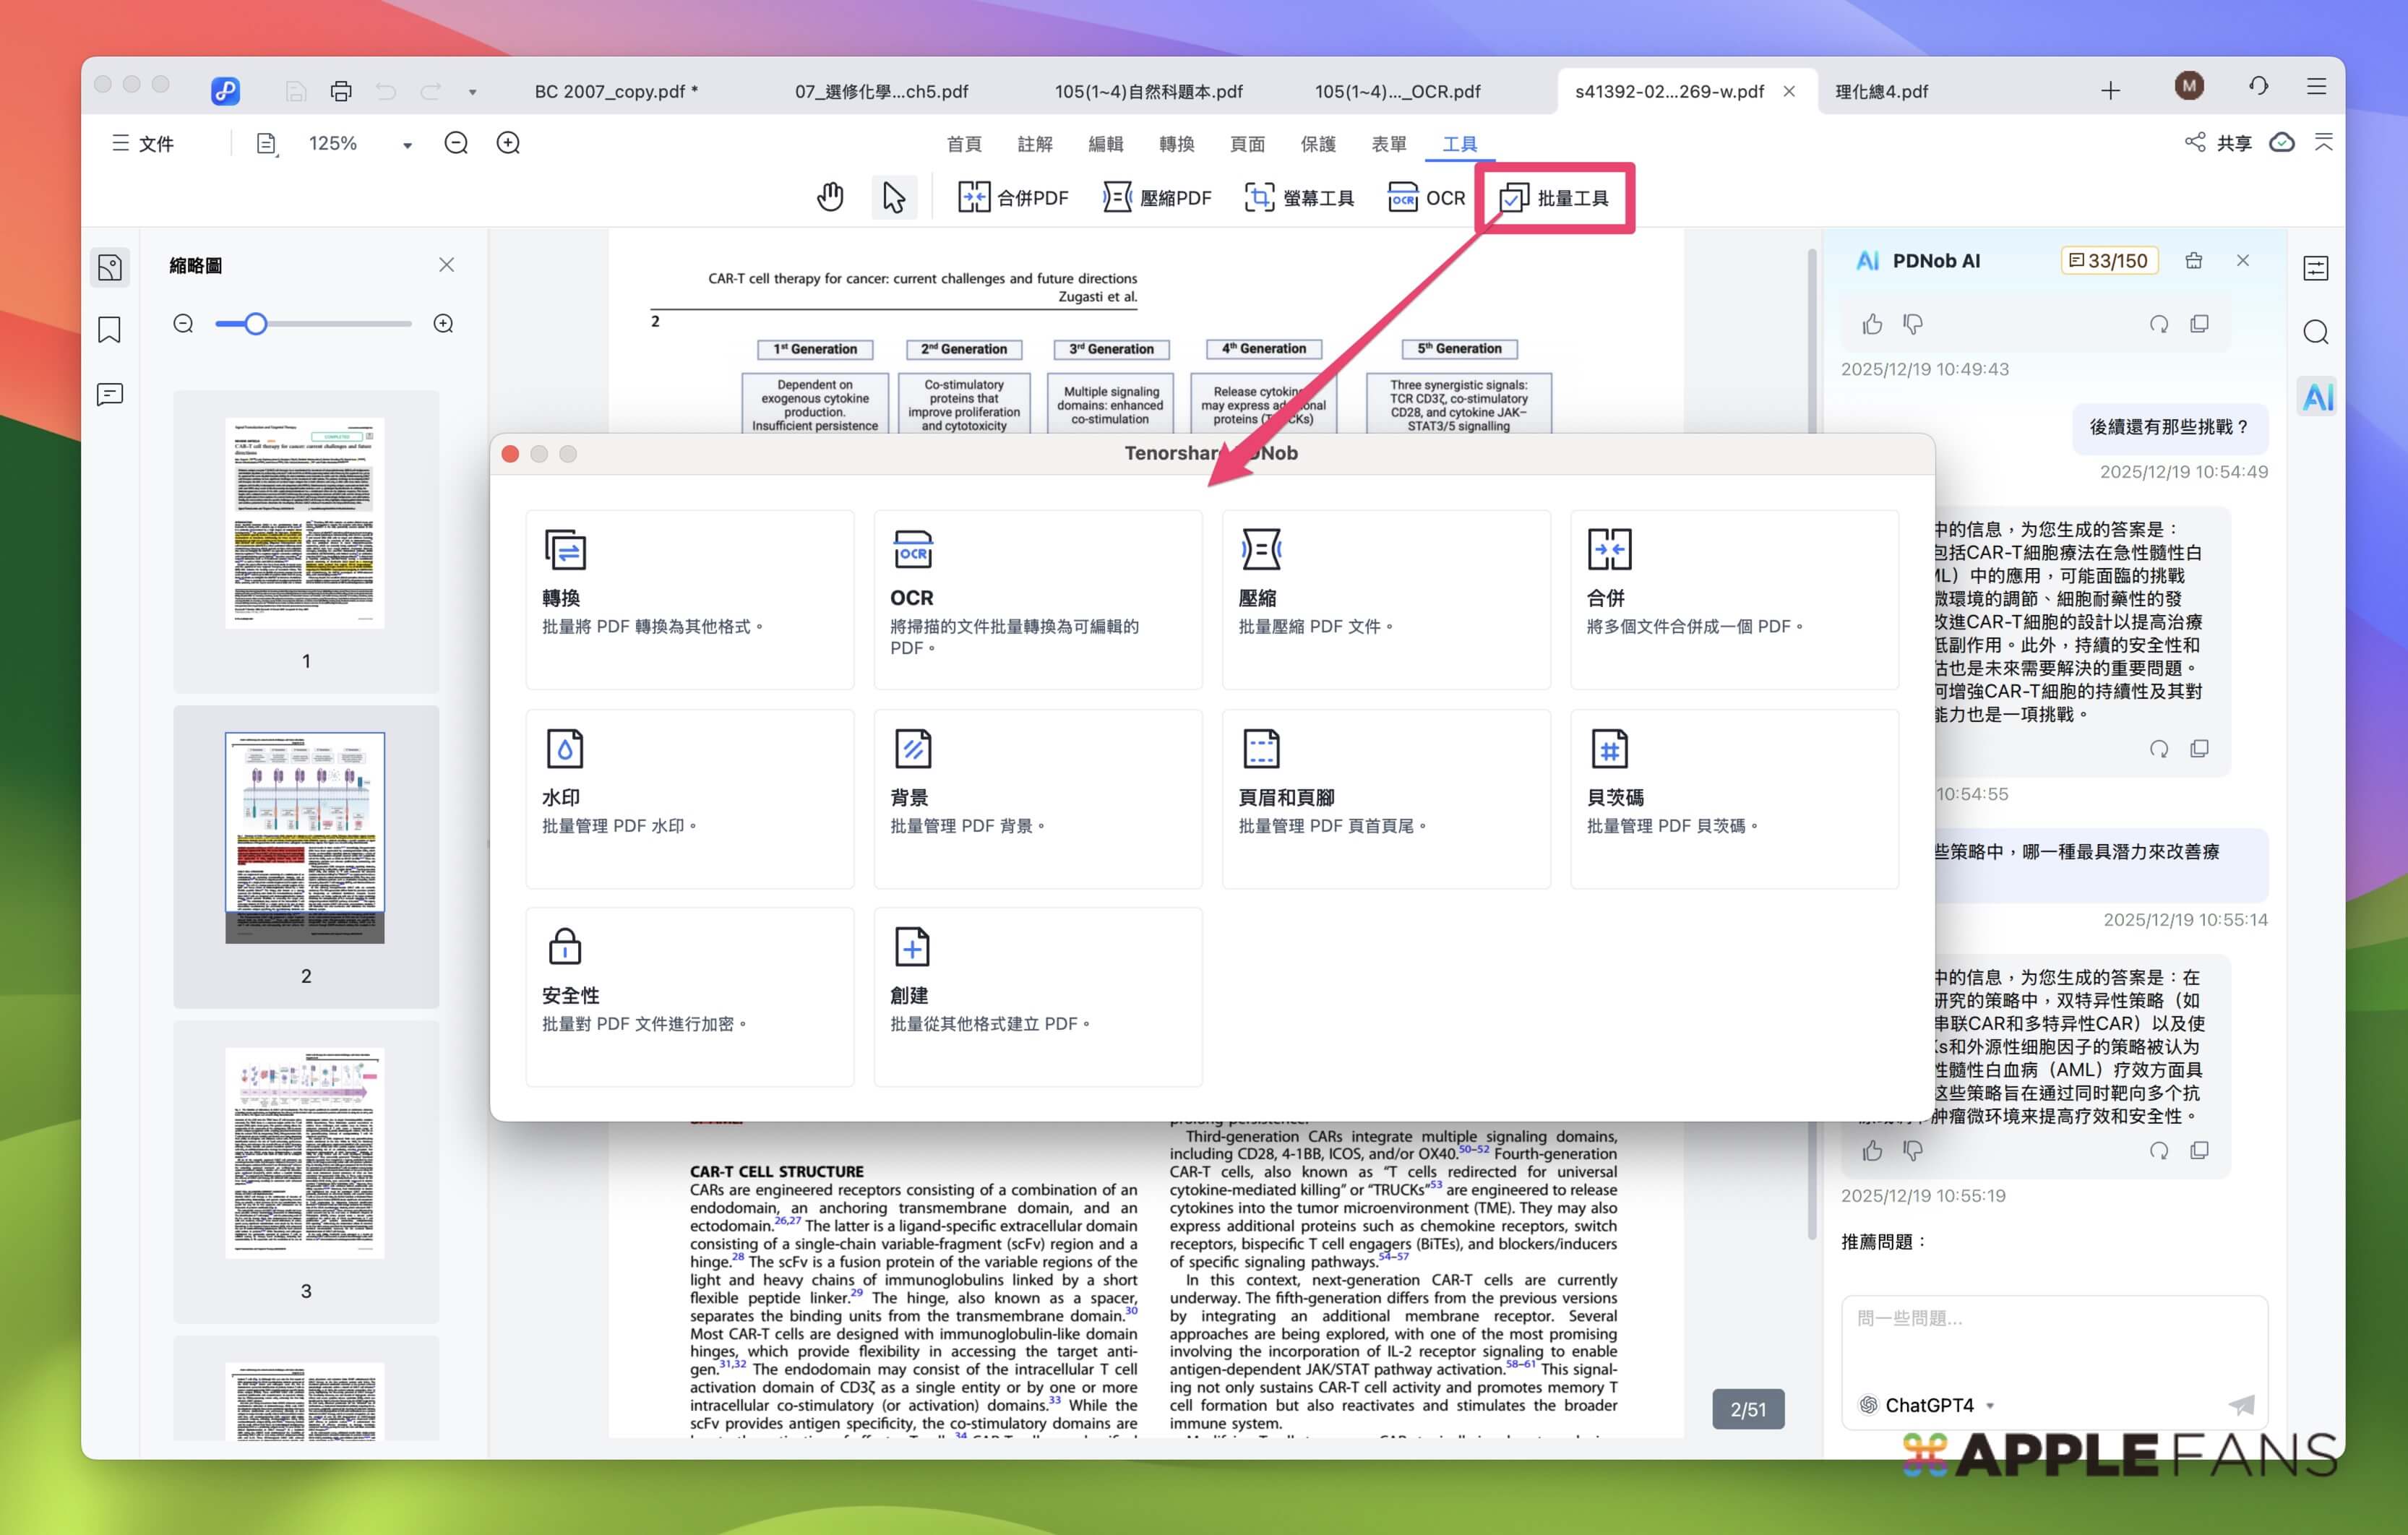Toggle the thumbnail panel icon in sidebar

110,267
